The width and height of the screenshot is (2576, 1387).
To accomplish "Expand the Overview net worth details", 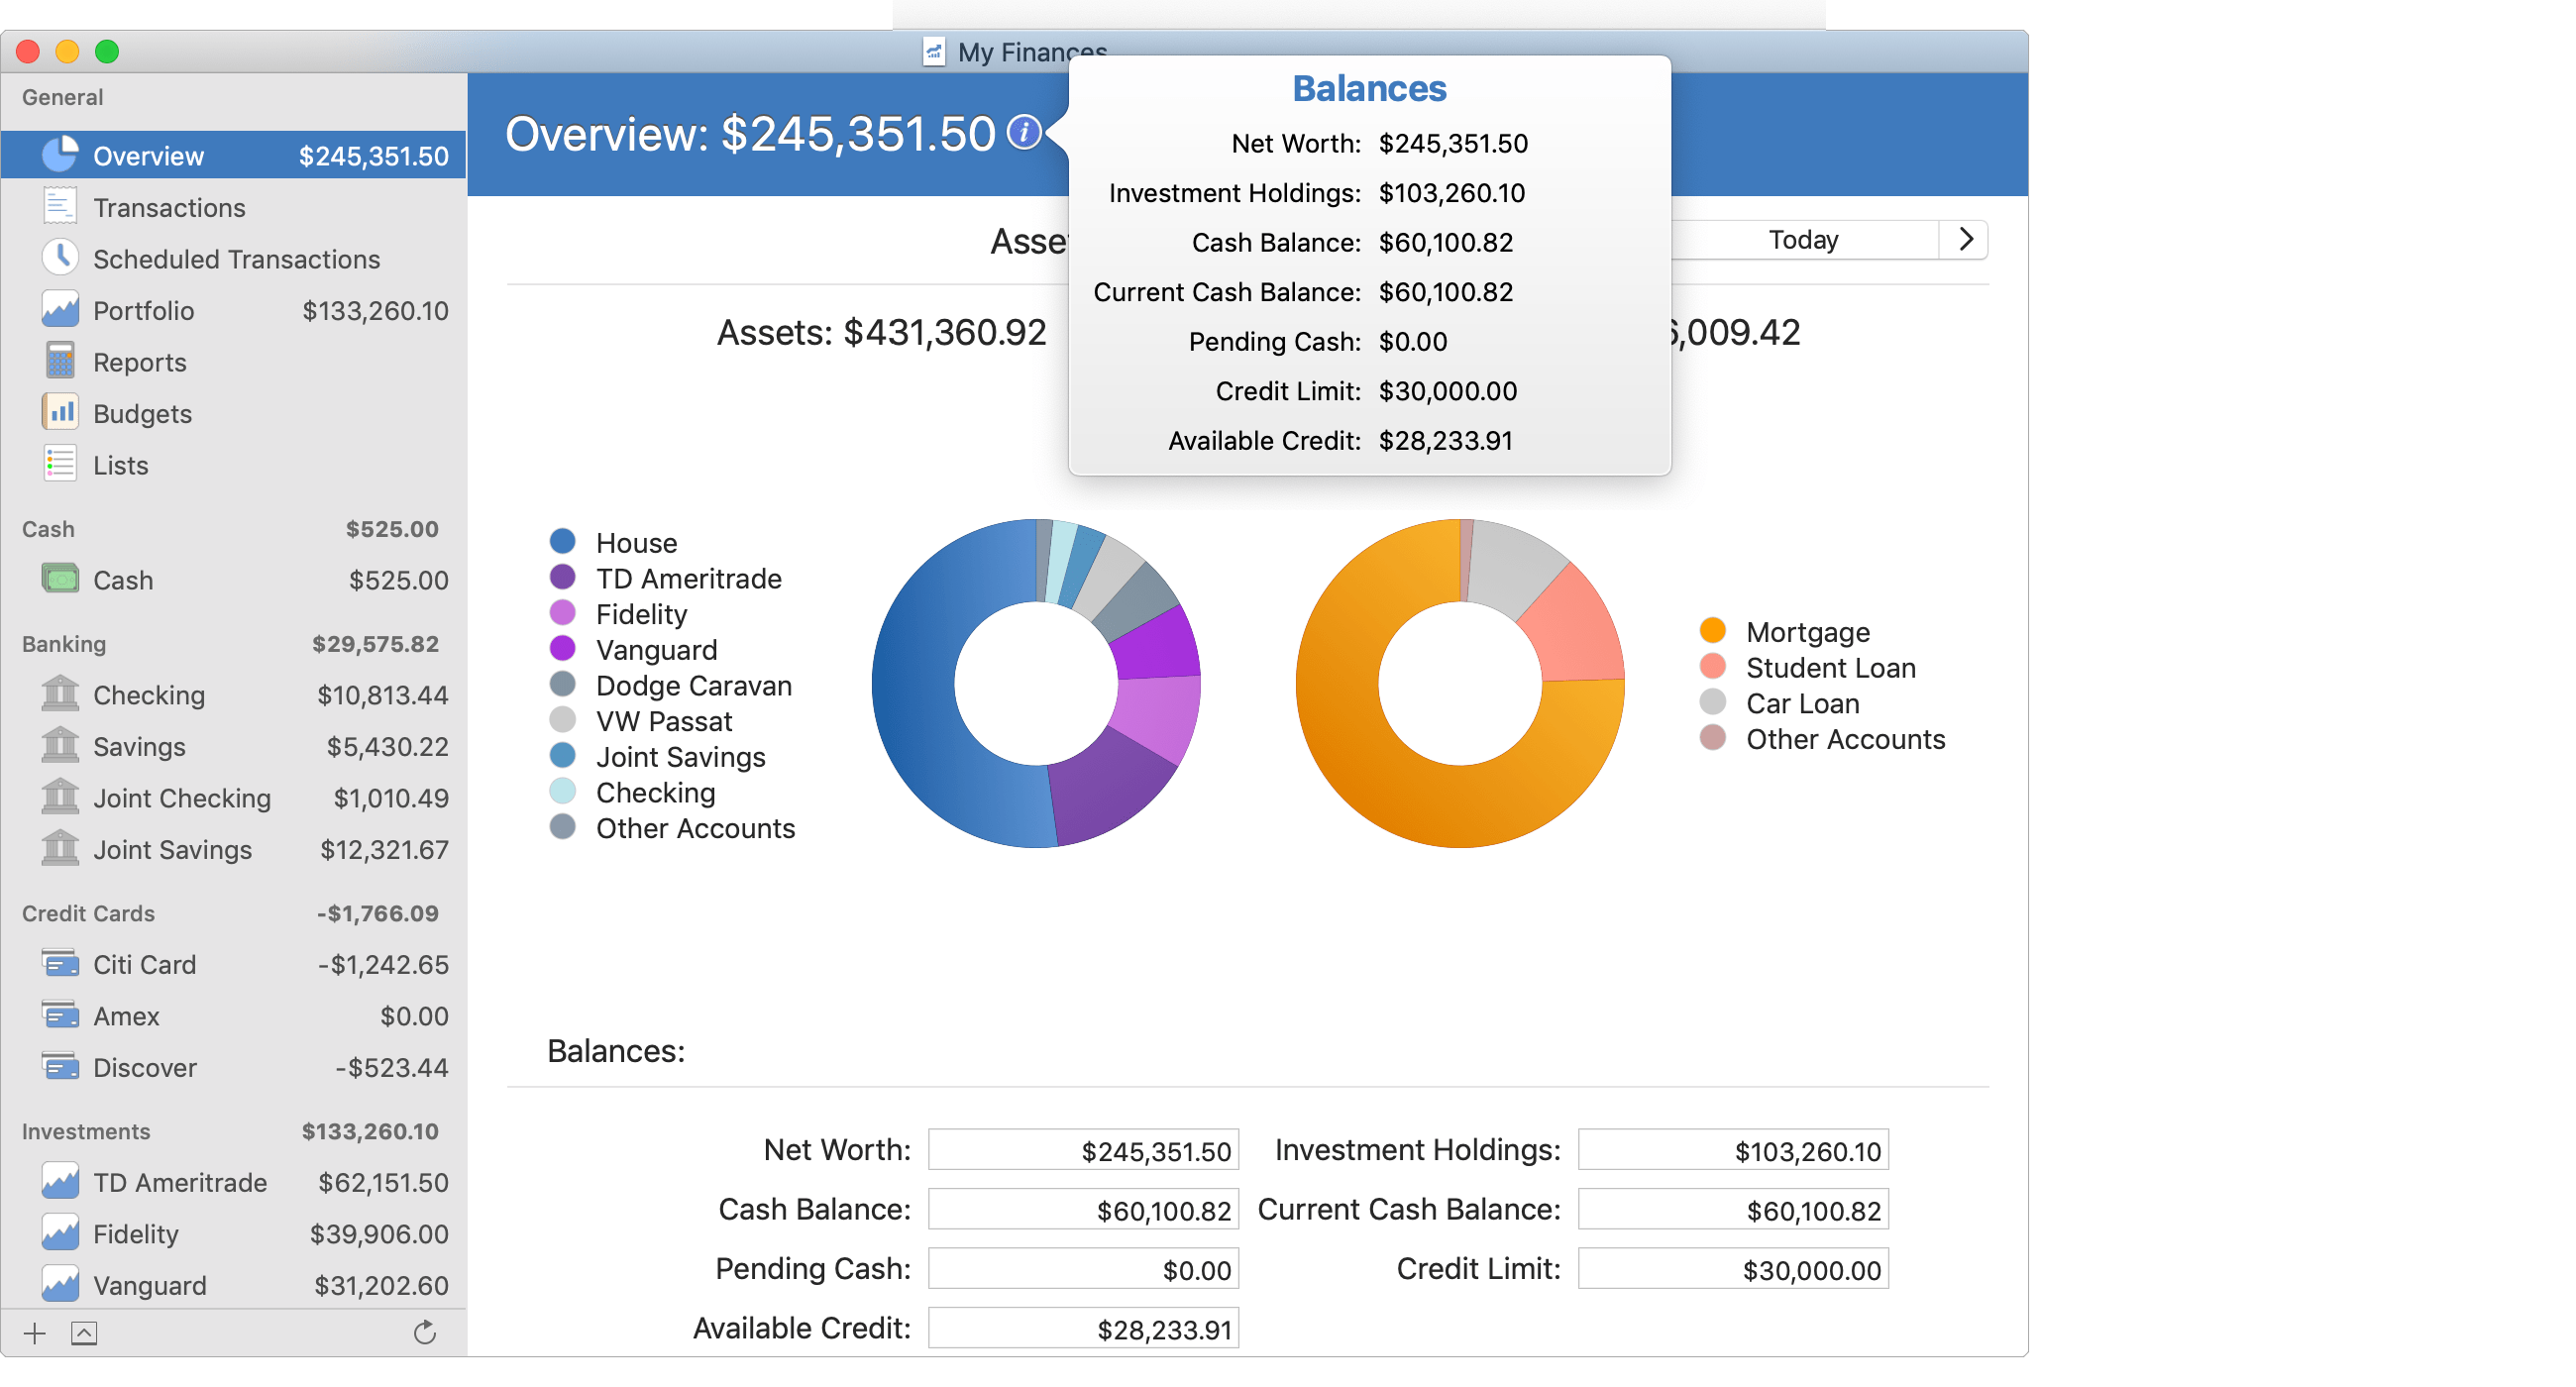I will pyautogui.click(x=1024, y=133).
